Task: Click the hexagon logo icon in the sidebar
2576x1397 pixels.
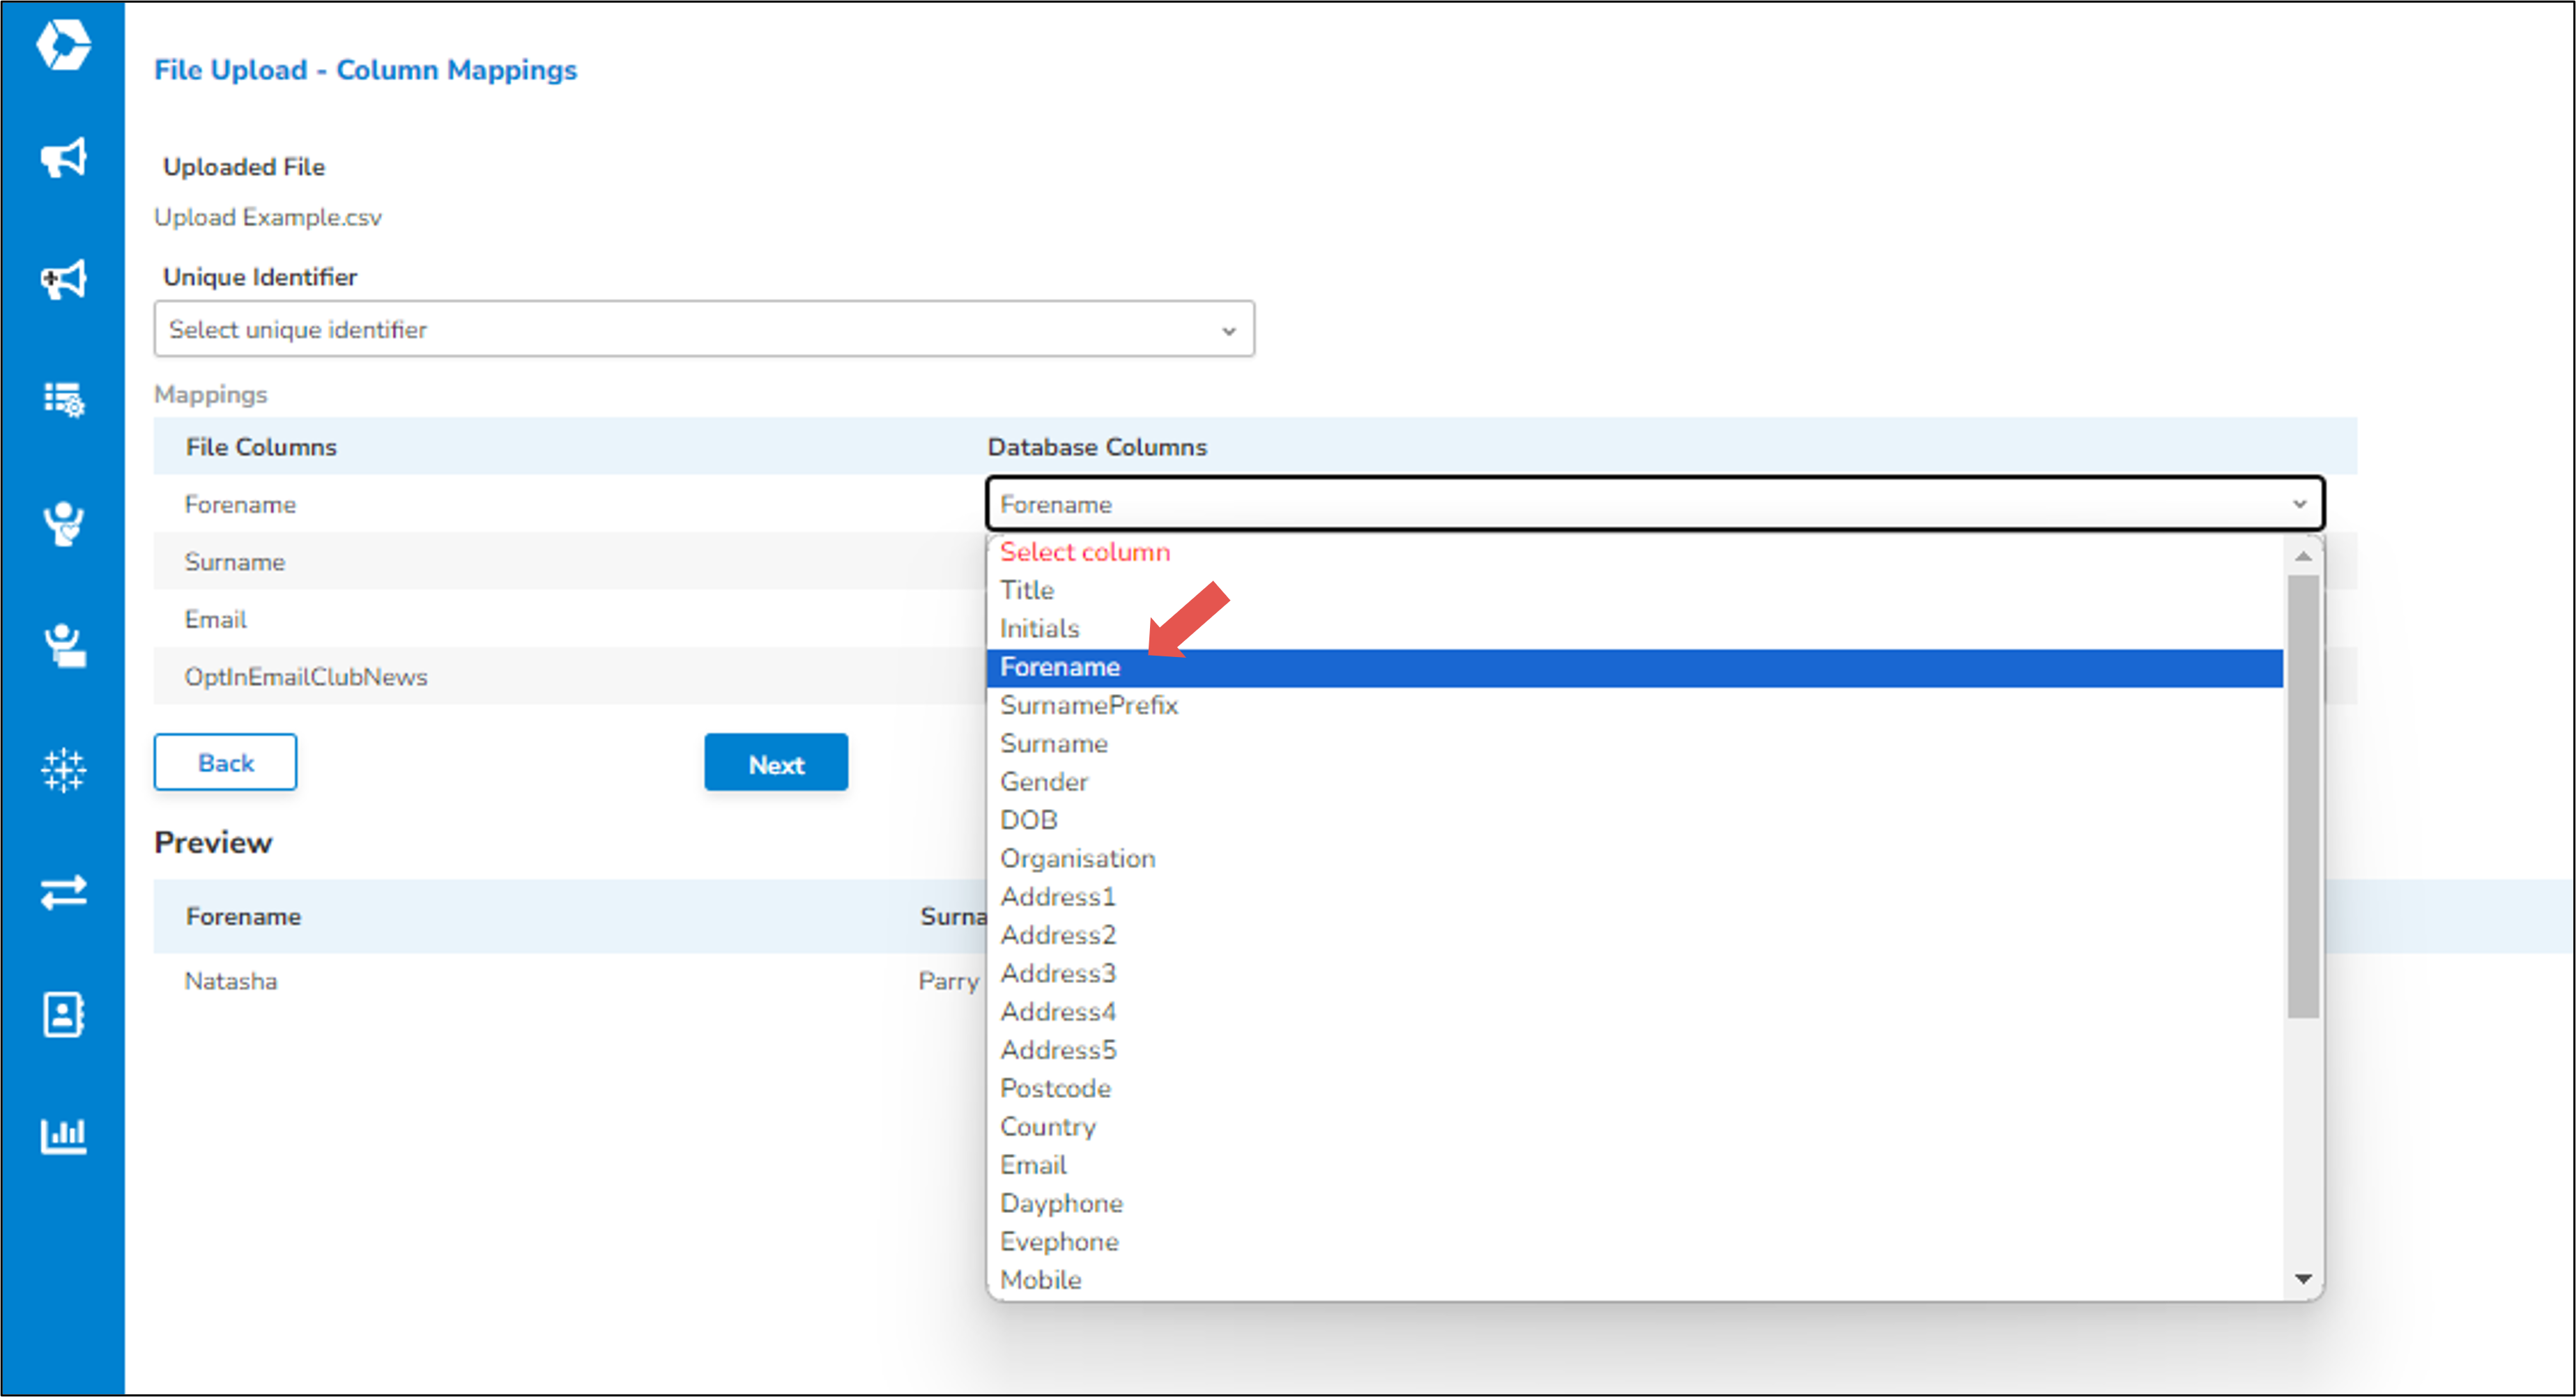Action: tap(63, 45)
